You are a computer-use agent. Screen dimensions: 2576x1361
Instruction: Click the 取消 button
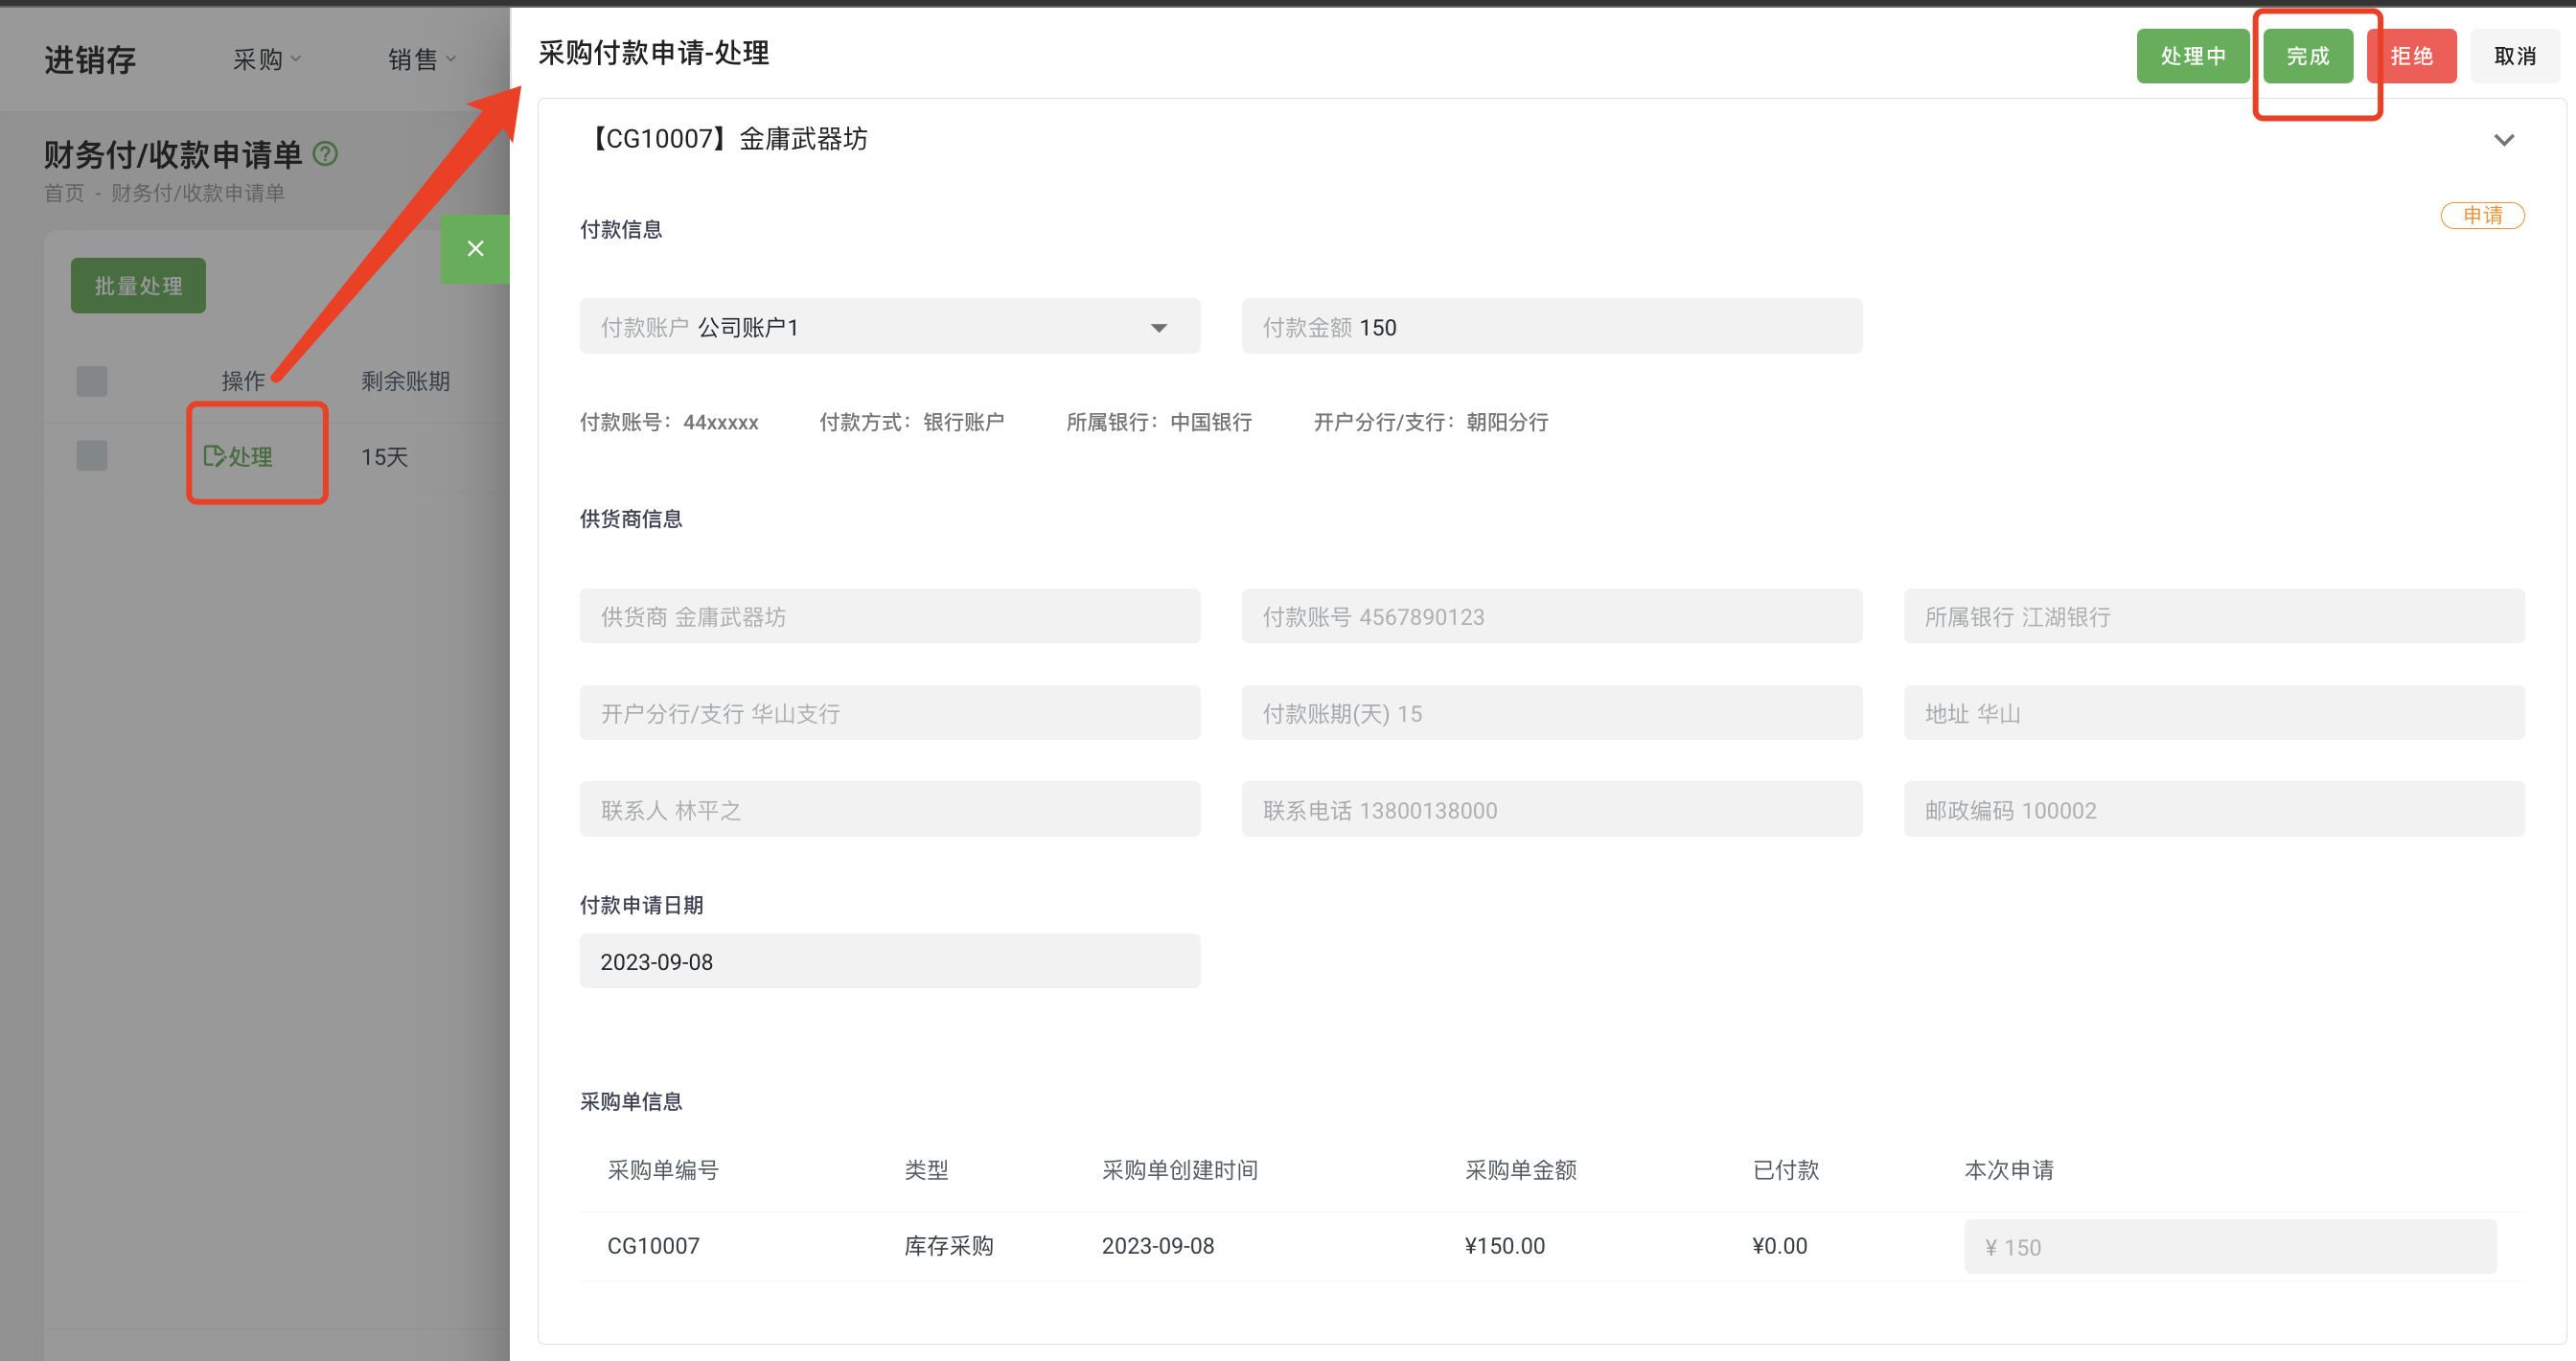(2515, 56)
